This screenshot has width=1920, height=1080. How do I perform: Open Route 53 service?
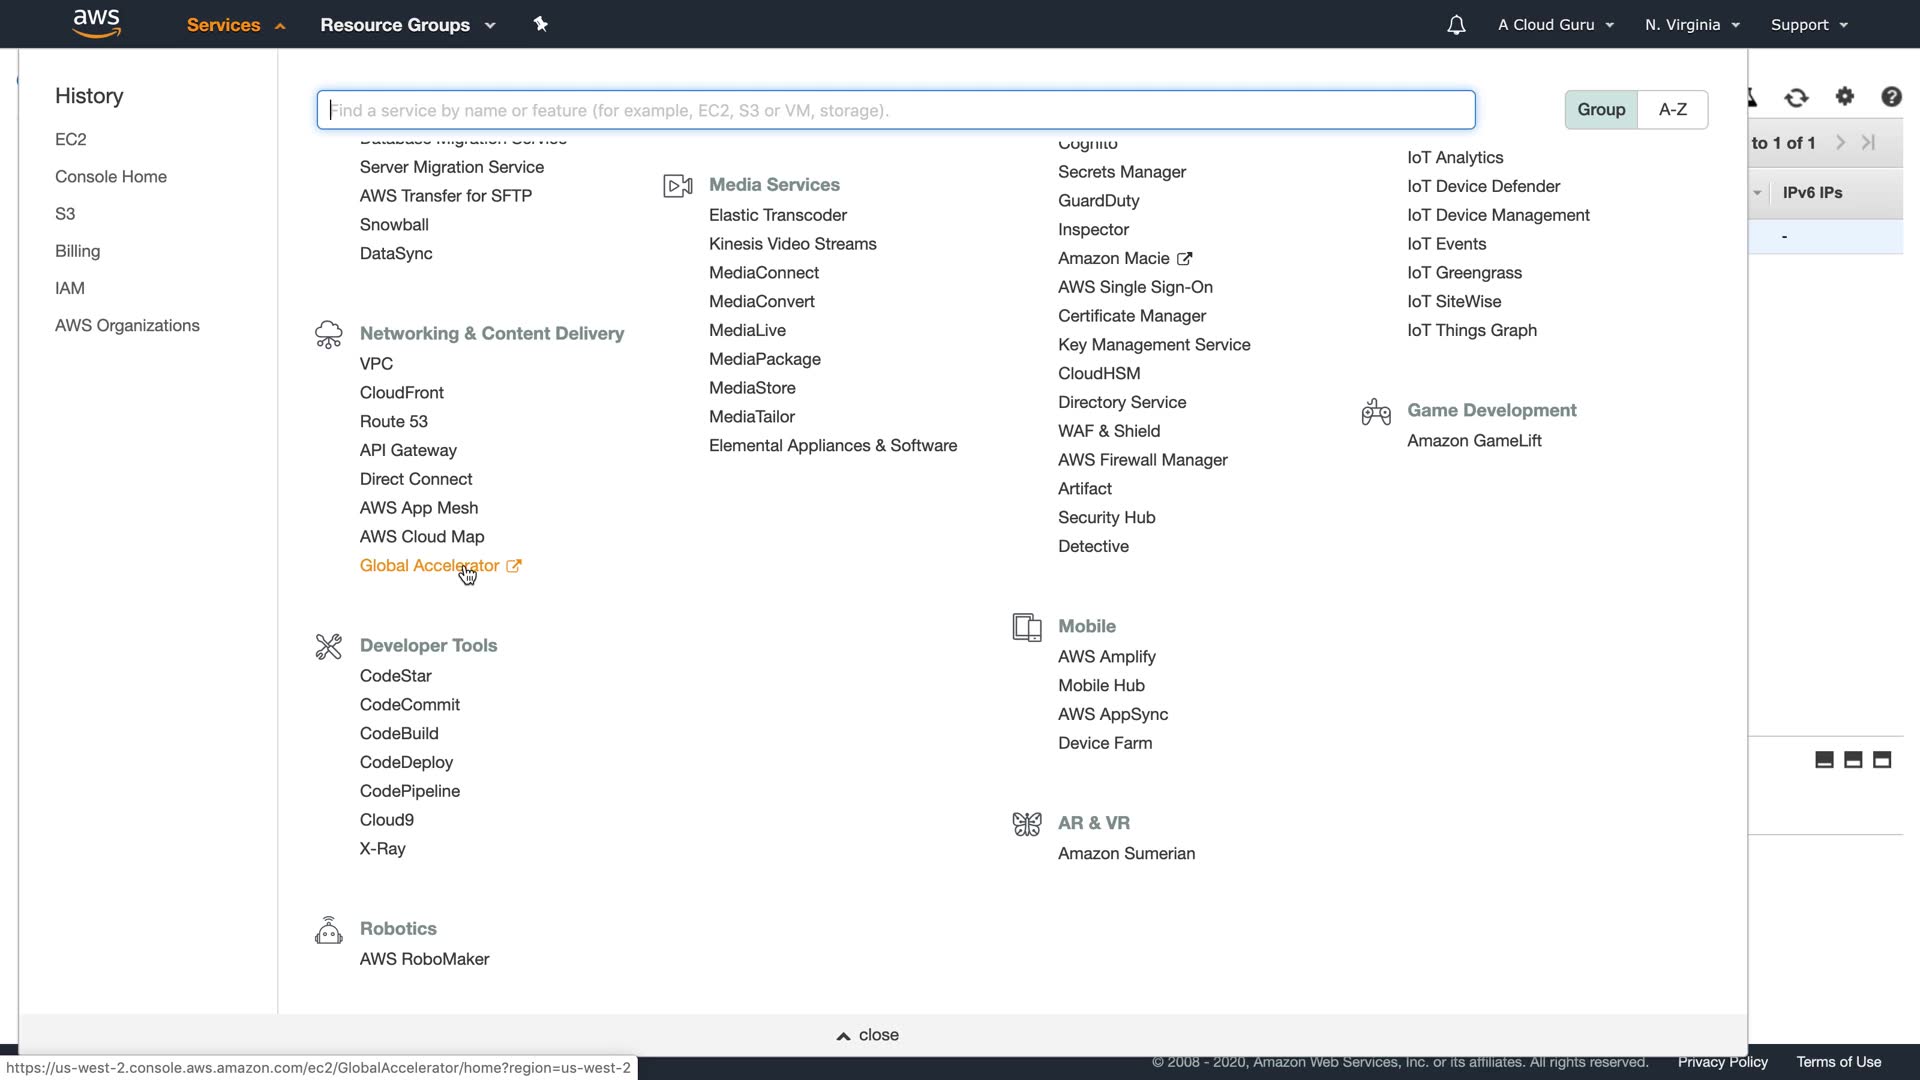pyautogui.click(x=394, y=422)
